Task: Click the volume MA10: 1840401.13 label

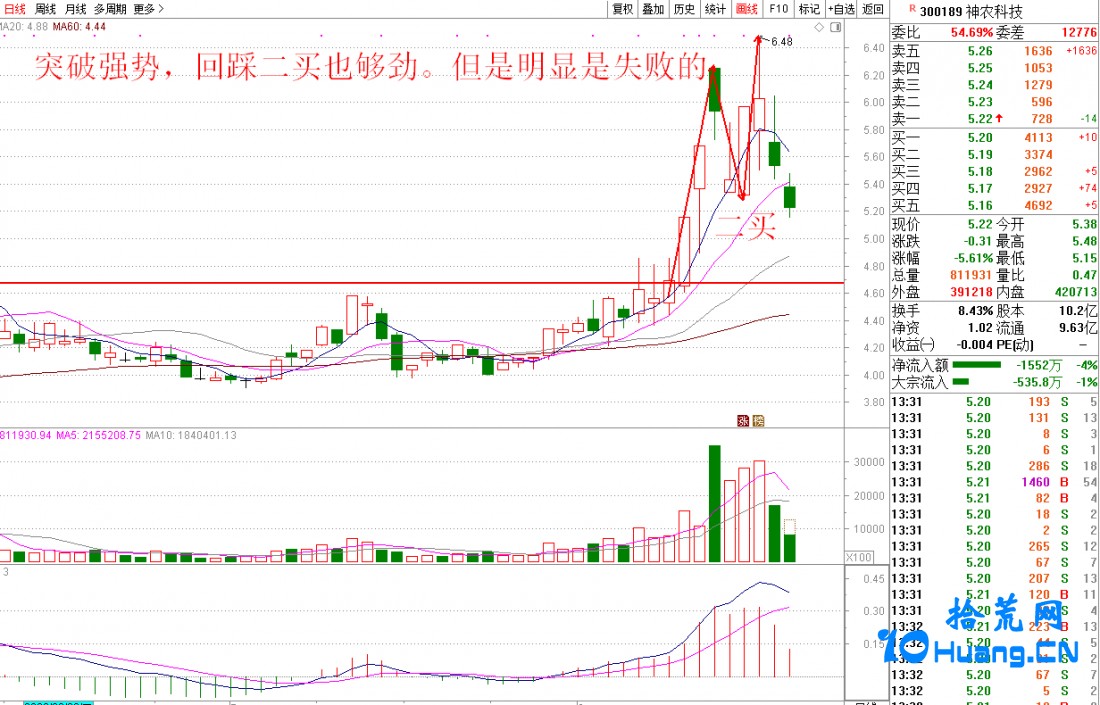Action: pos(191,436)
